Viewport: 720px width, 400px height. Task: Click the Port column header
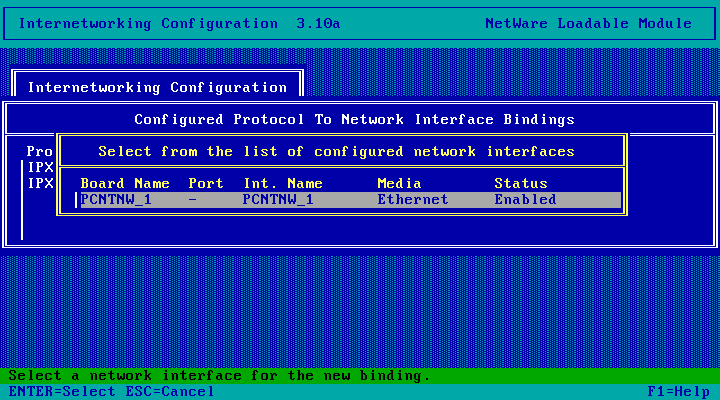pos(206,184)
